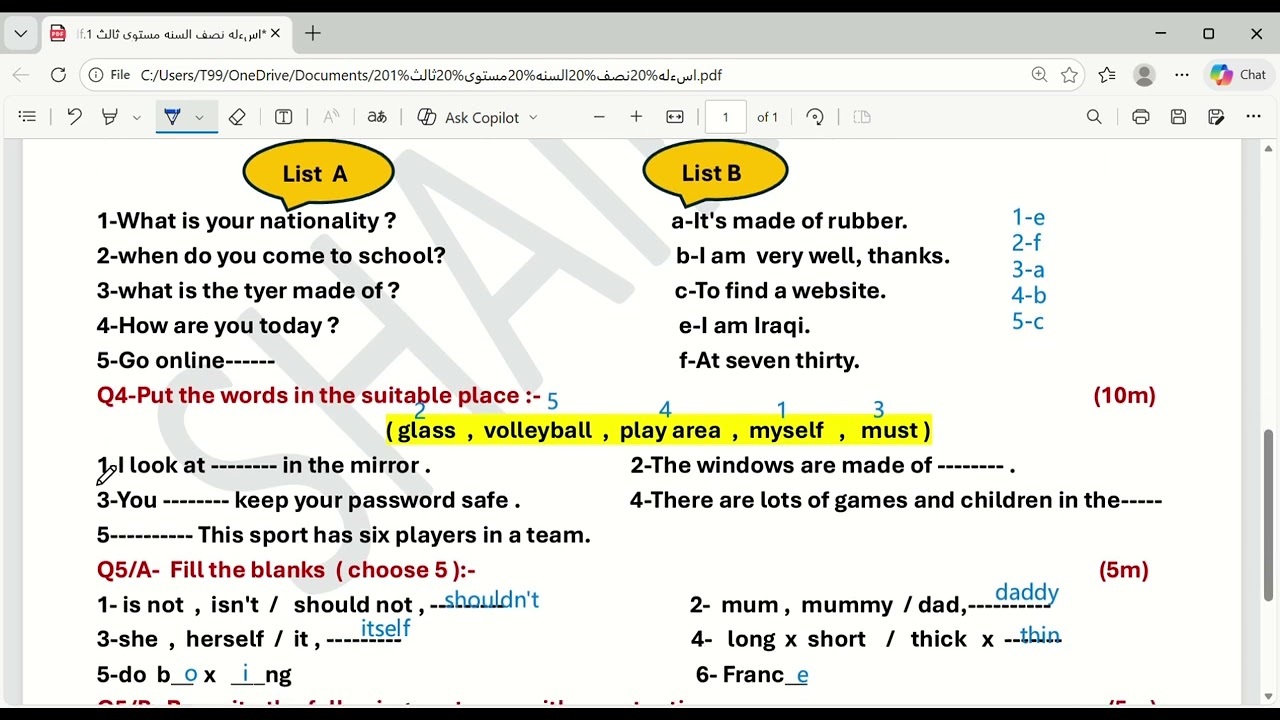Viewport: 1280px width, 720px height.
Task: Expand the Ask Copilot dropdown arrow
Action: pos(533,118)
